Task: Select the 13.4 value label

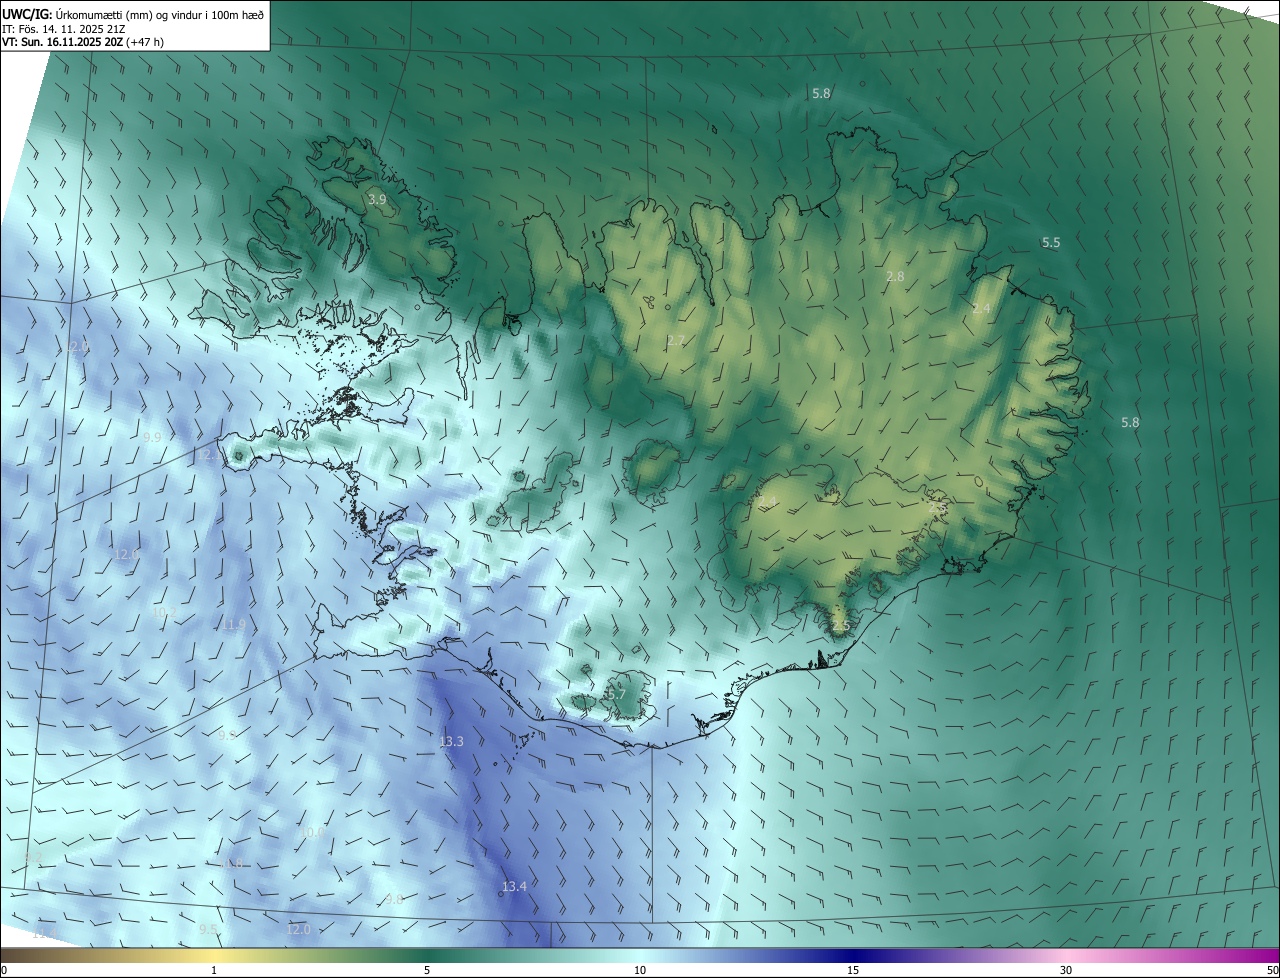Action: 514,887
